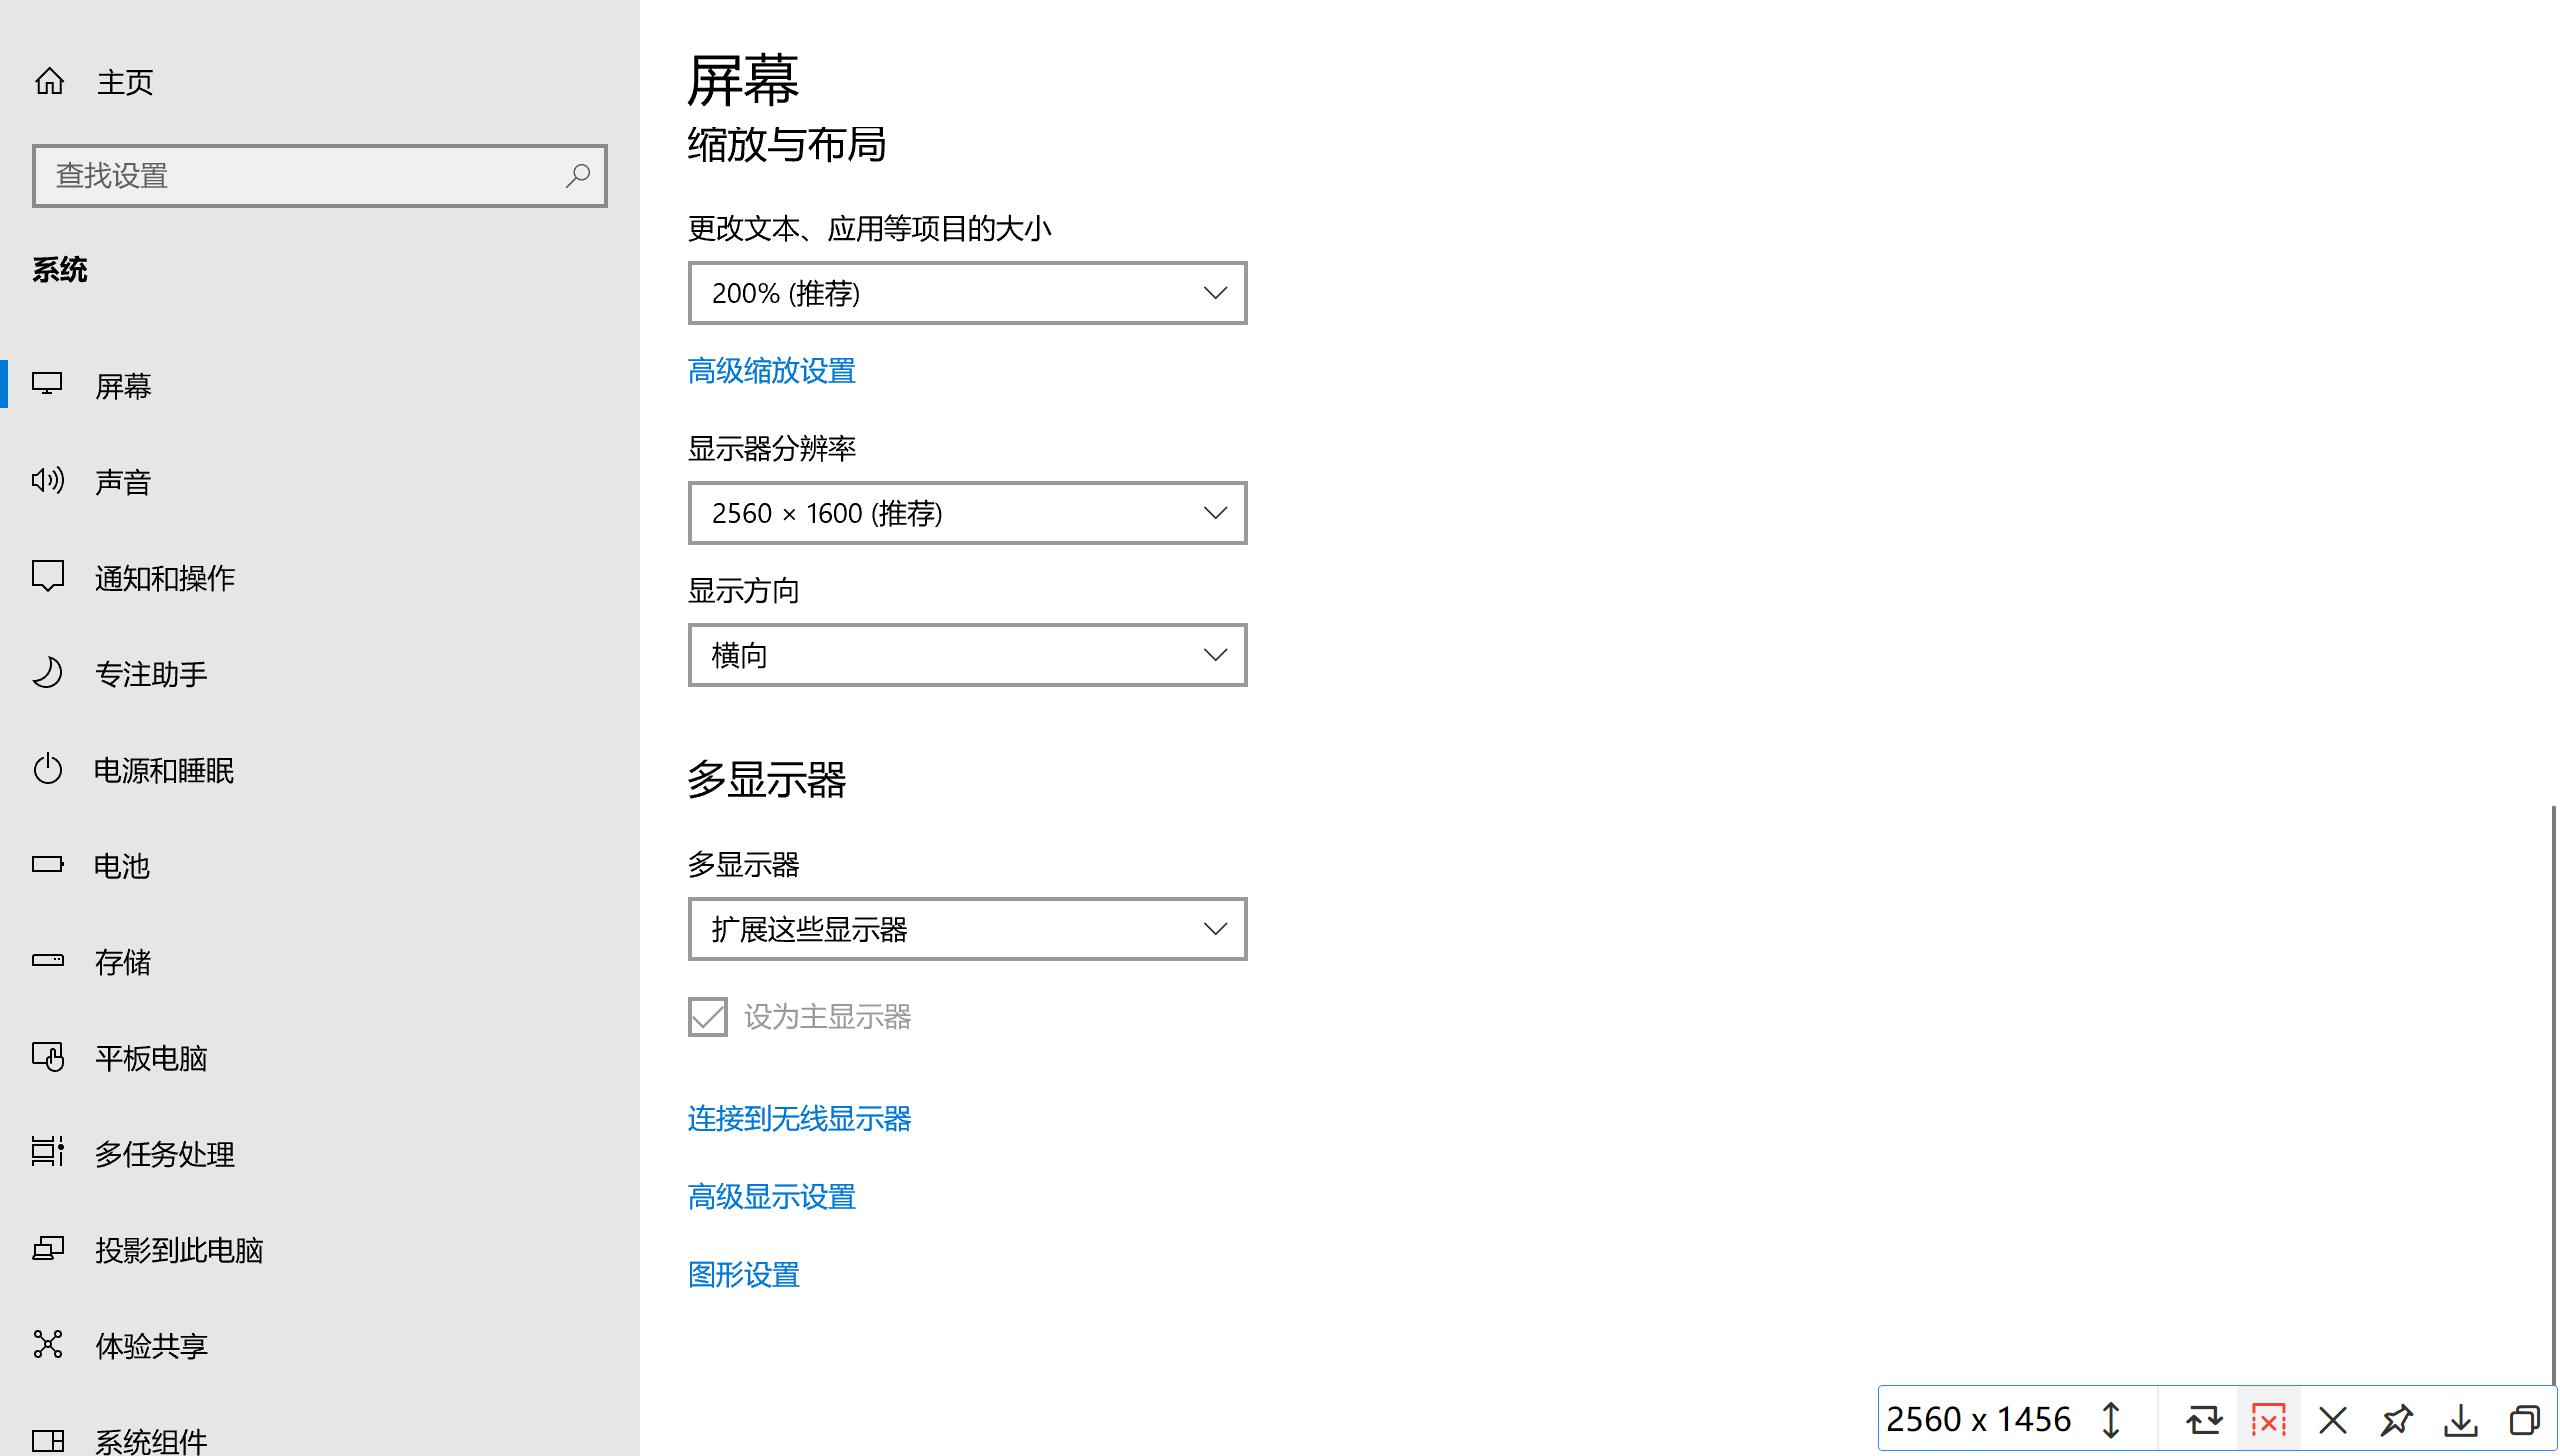Image resolution: width=2560 pixels, height=1456 pixels.
Task: Click the vertical double-arrow scroll capture icon
Action: [x=2111, y=1420]
